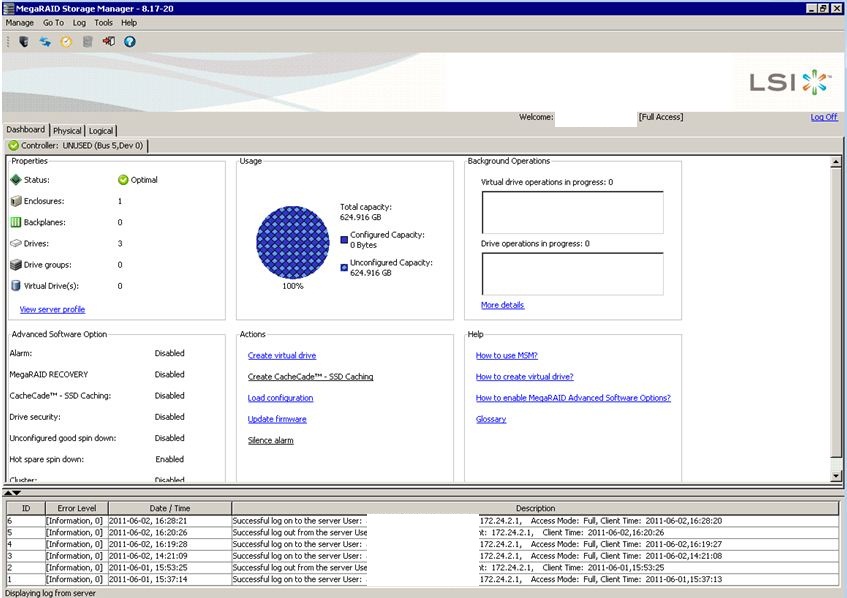Sort log by Date / Time column header

click(x=170, y=508)
